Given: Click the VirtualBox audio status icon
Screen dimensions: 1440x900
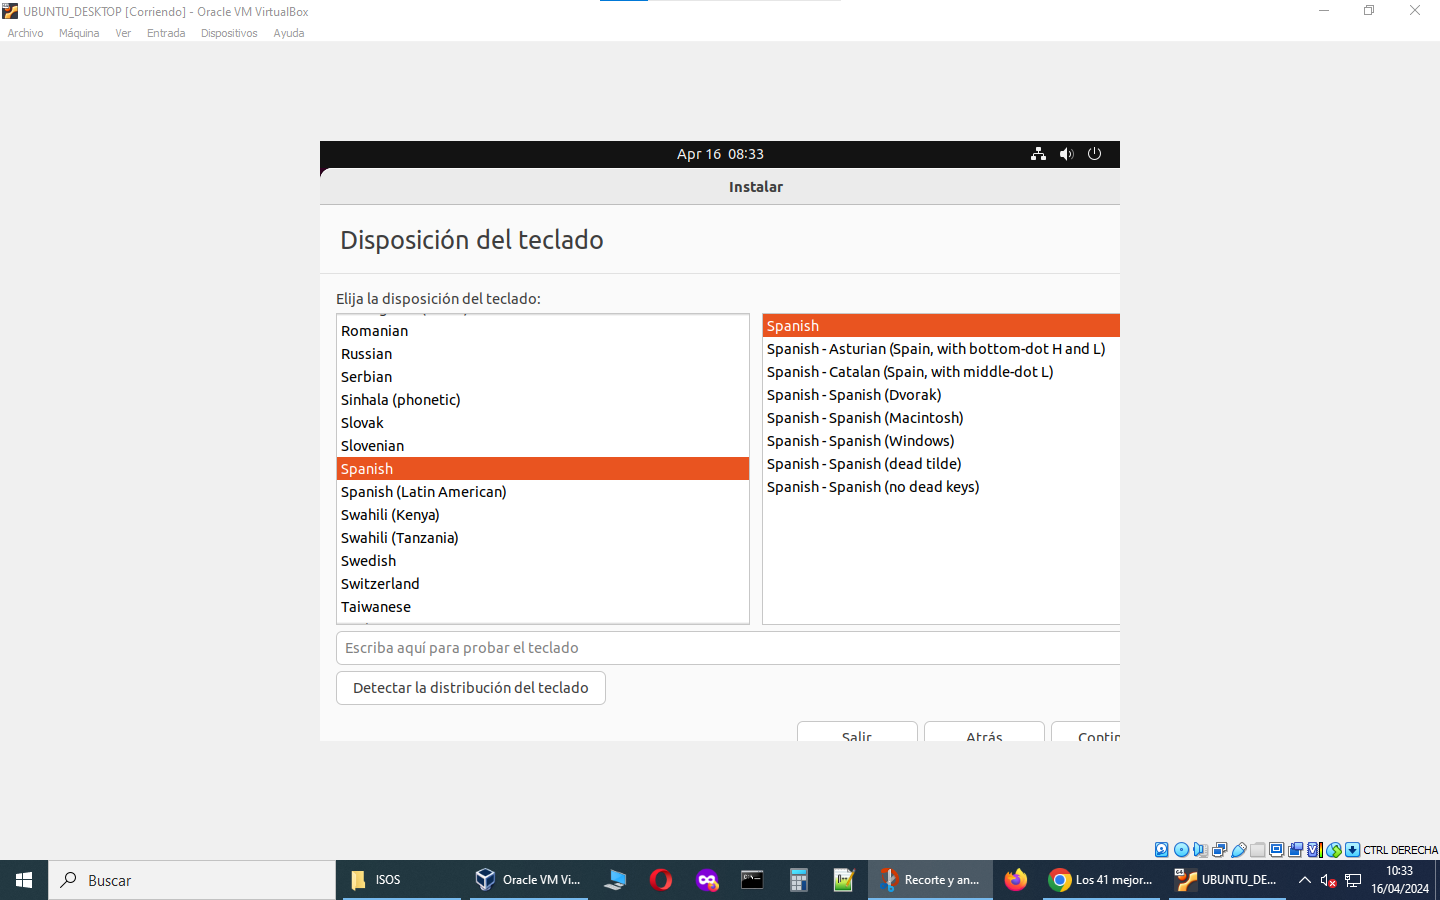Looking at the screenshot, I should point(1200,850).
